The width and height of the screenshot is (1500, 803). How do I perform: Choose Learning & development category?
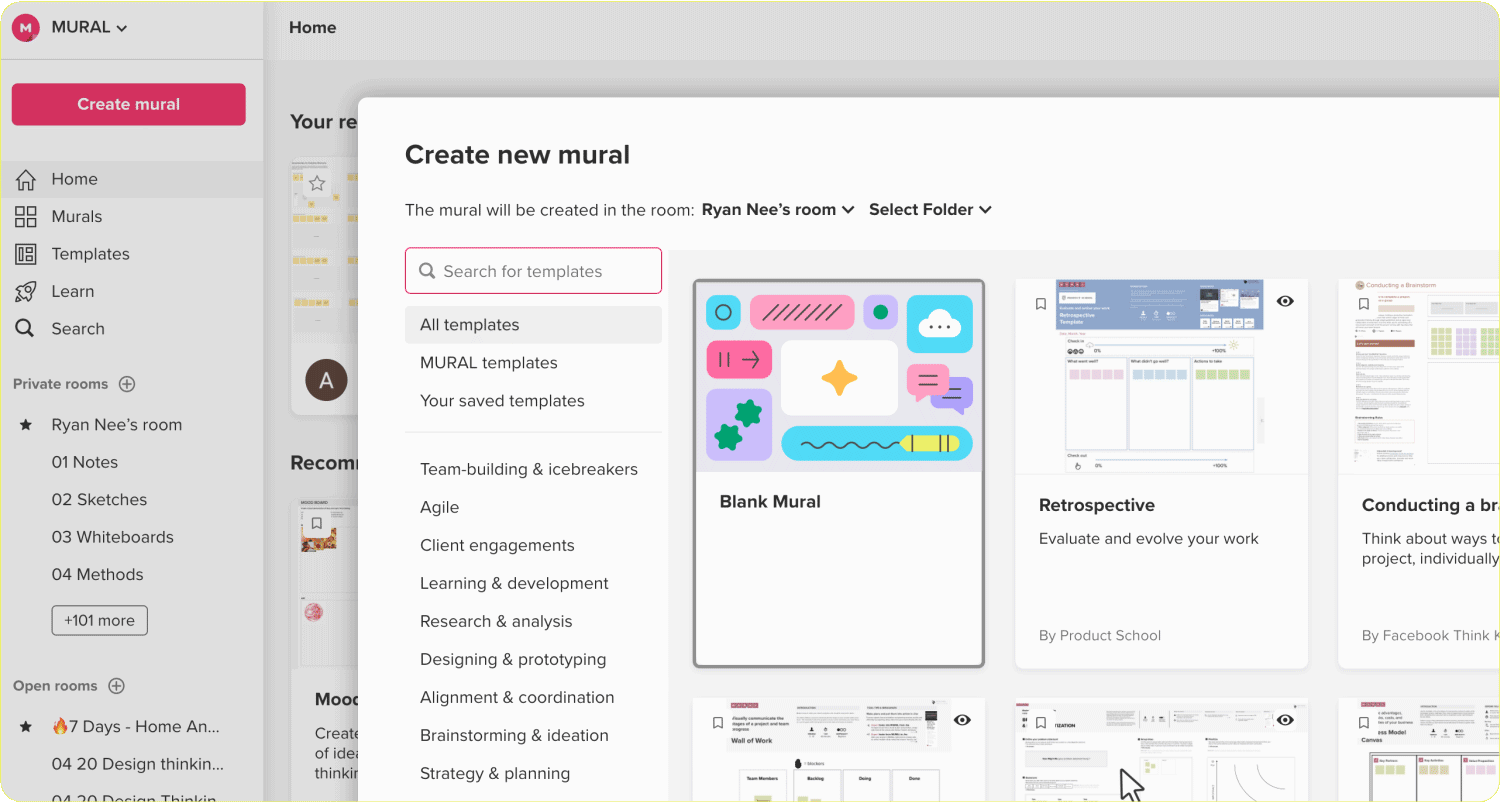coord(514,583)
